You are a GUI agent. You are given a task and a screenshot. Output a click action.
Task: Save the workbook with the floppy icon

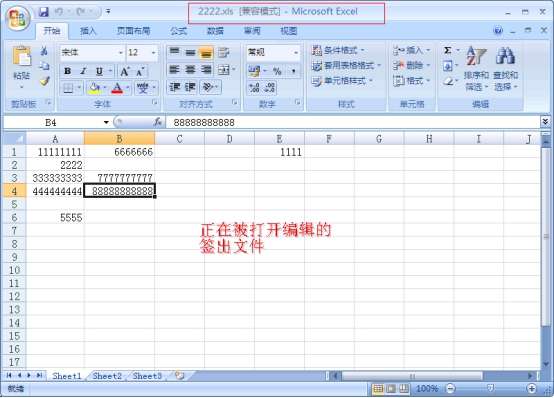pos(43,12)
